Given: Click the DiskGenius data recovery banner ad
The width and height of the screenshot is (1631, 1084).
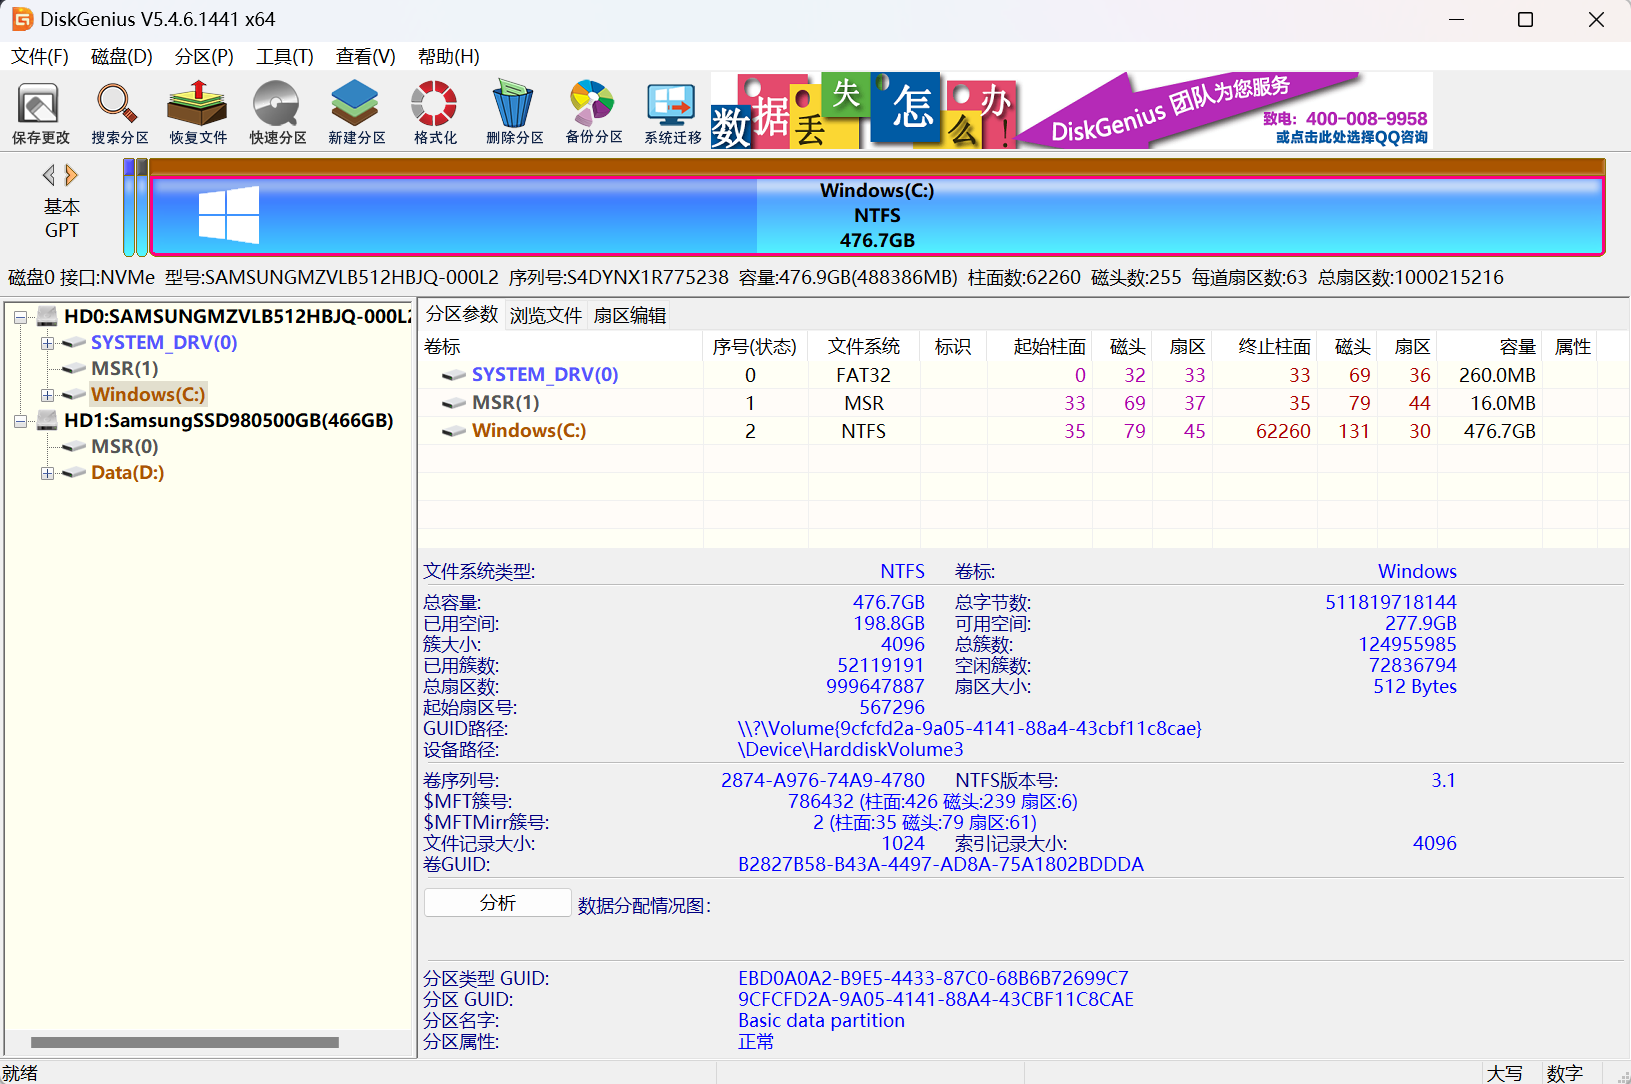Looking at the screenshot, I should click(x=1072, y=111).
